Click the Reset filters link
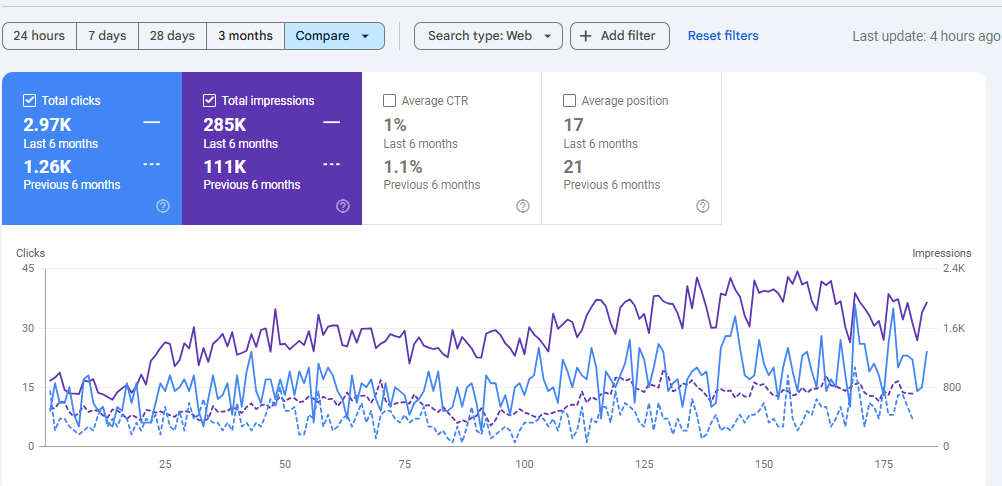The height and width of the screenshot is (486, 1002). [x=723, y=36]
